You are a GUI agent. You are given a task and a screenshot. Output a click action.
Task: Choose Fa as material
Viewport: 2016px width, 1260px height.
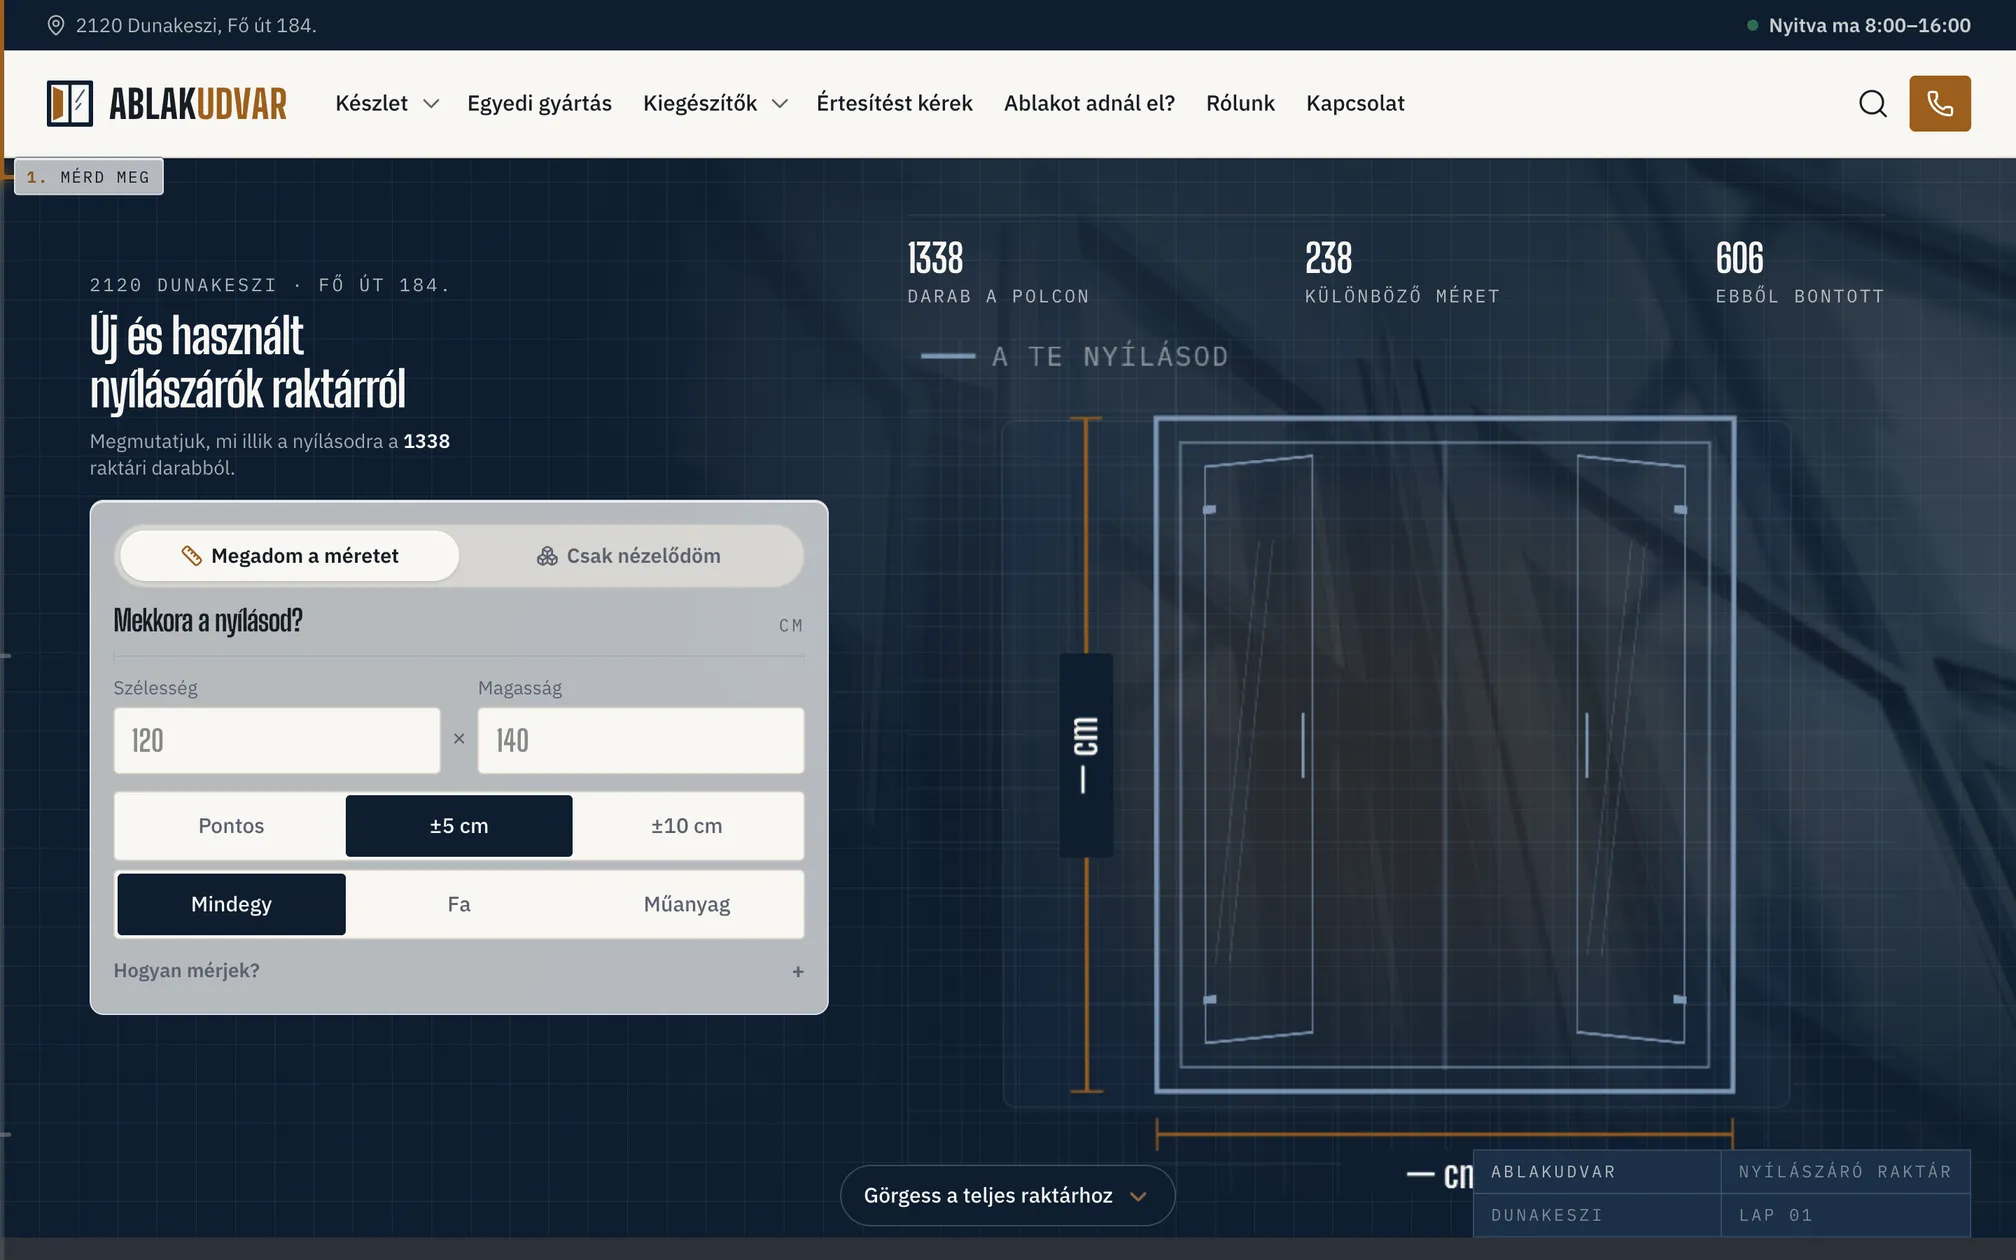coord(459,904)
